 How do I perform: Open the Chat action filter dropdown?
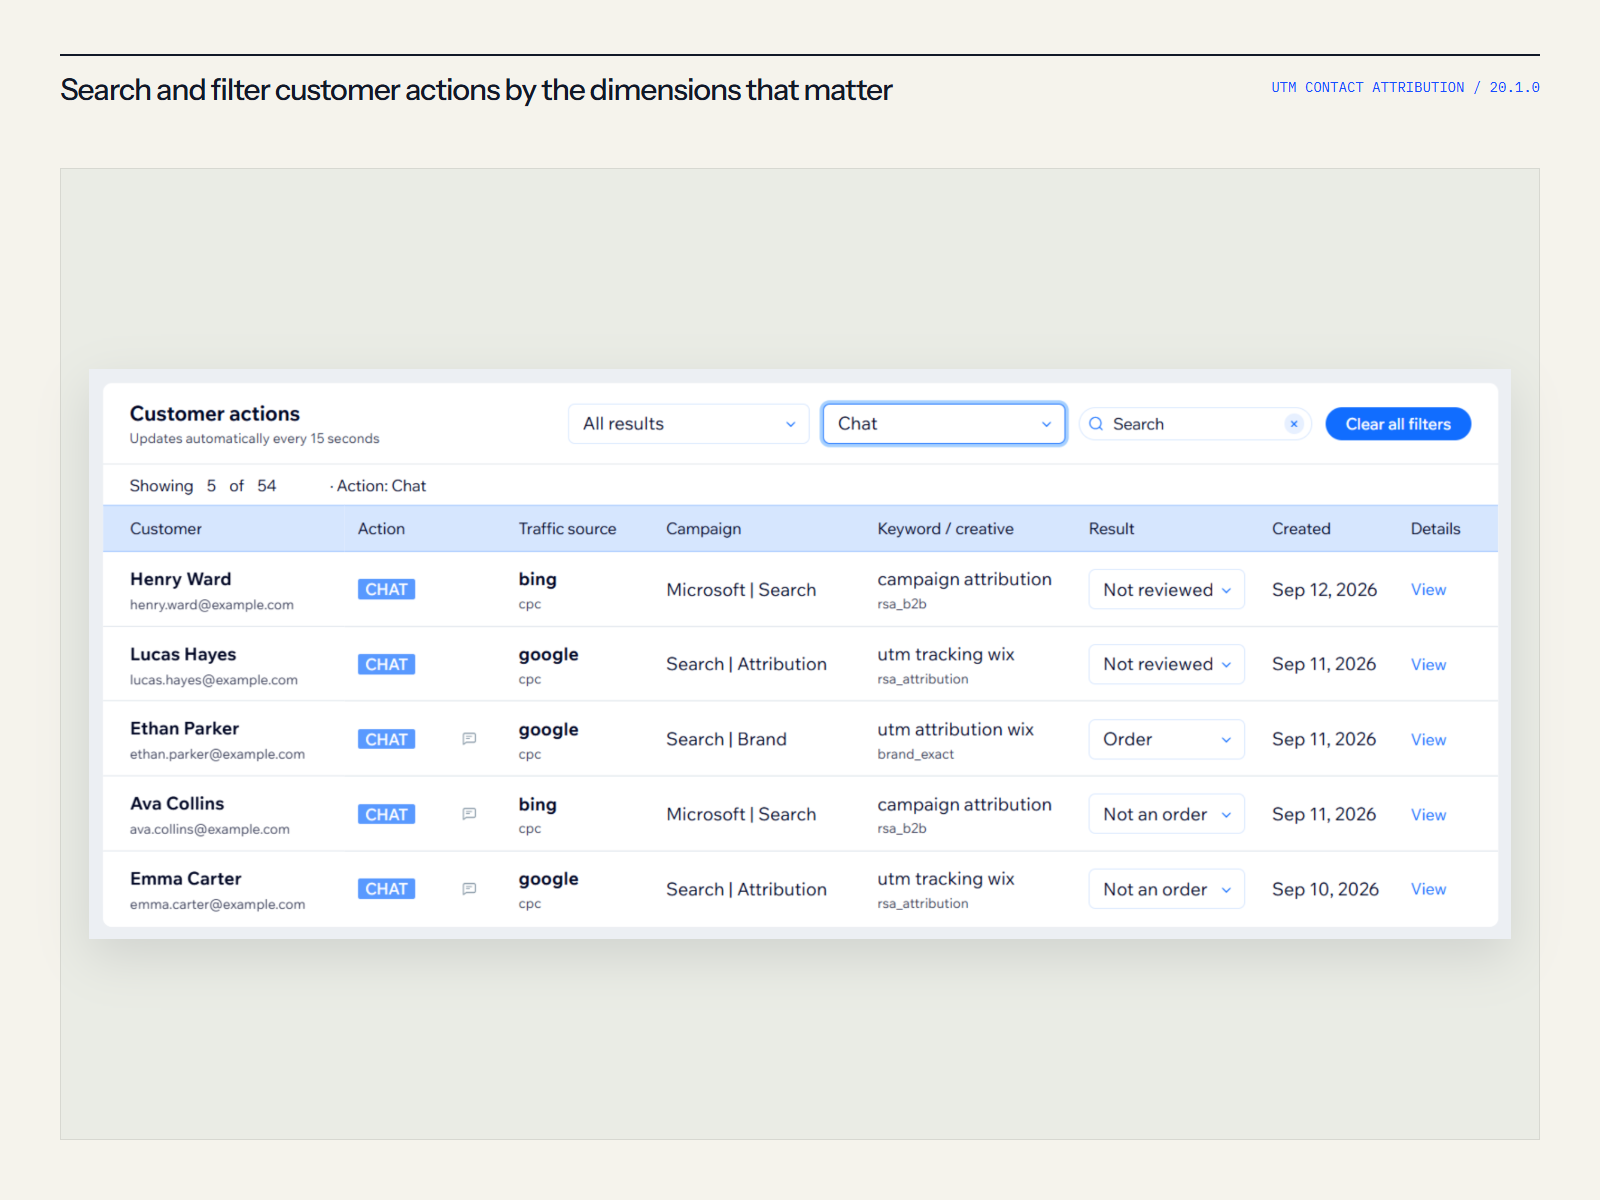tap(944, 424)
